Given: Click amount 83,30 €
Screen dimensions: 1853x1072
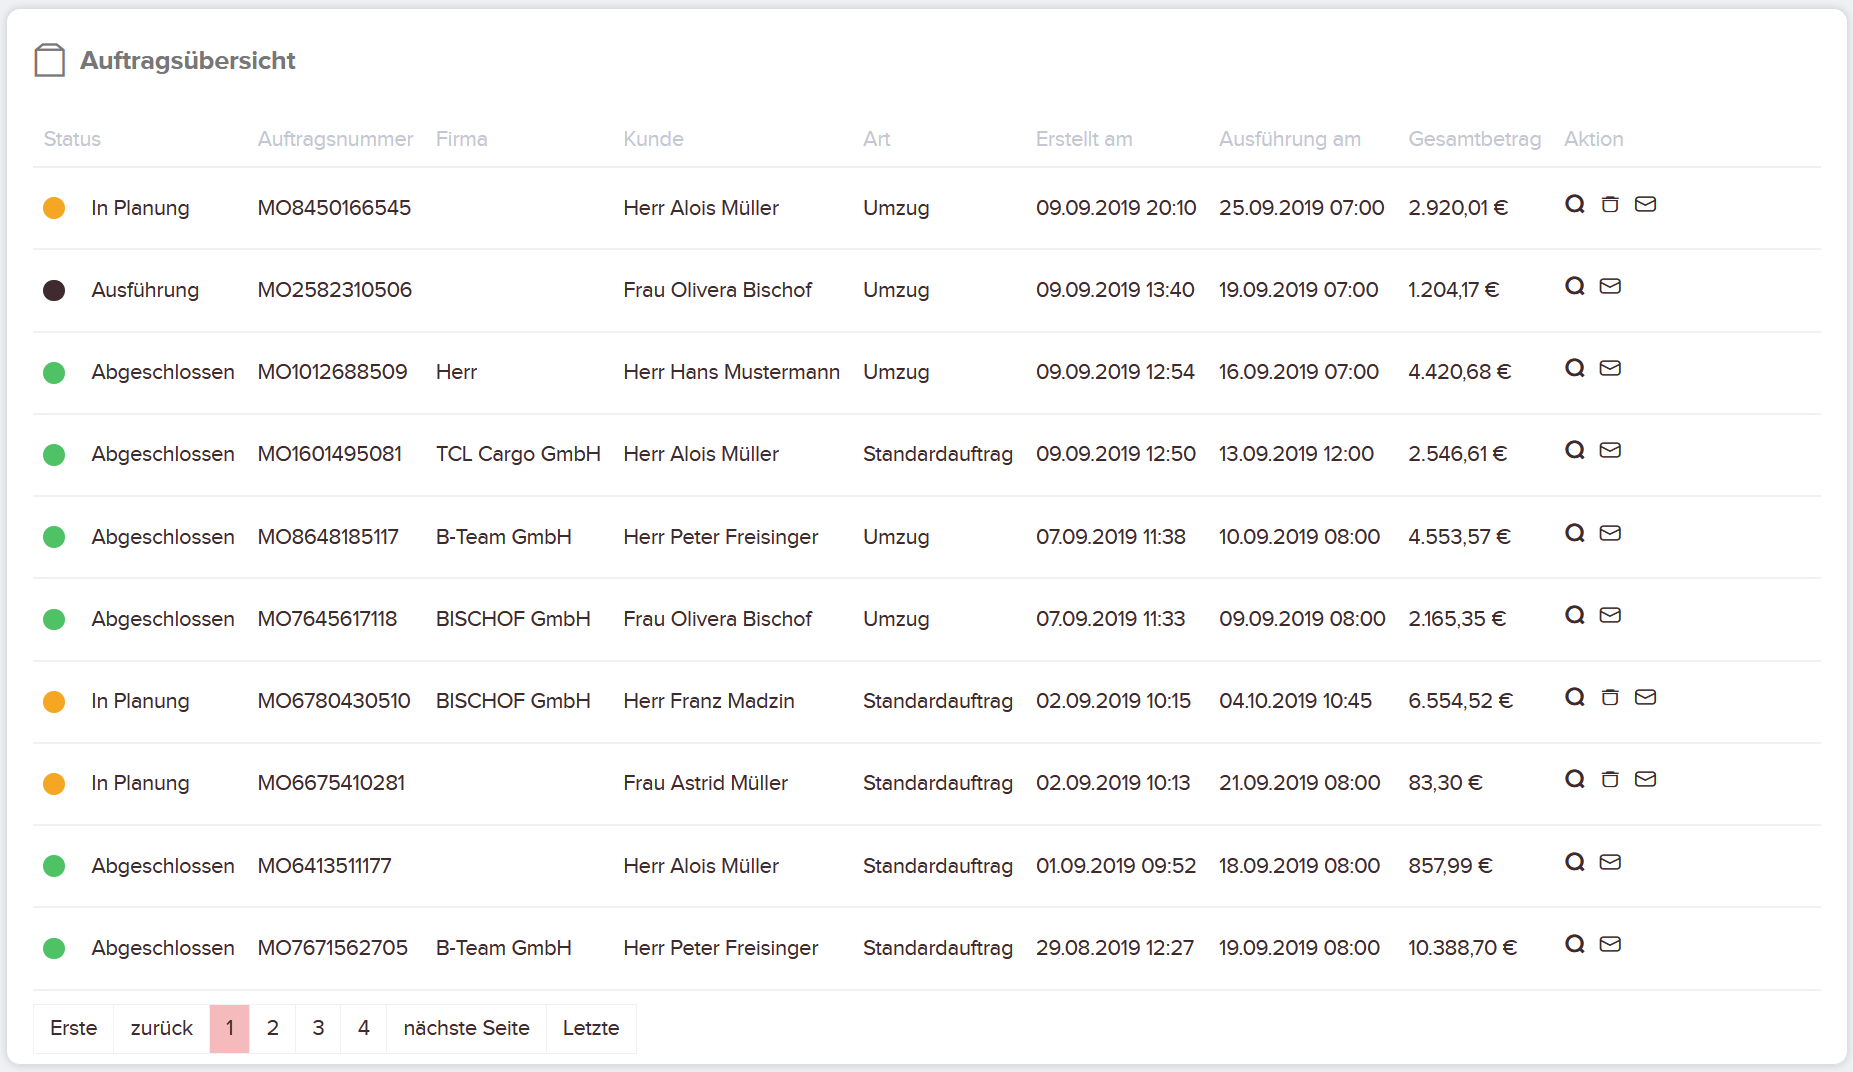Looking at the screenshot, I should coord(1446,783).
